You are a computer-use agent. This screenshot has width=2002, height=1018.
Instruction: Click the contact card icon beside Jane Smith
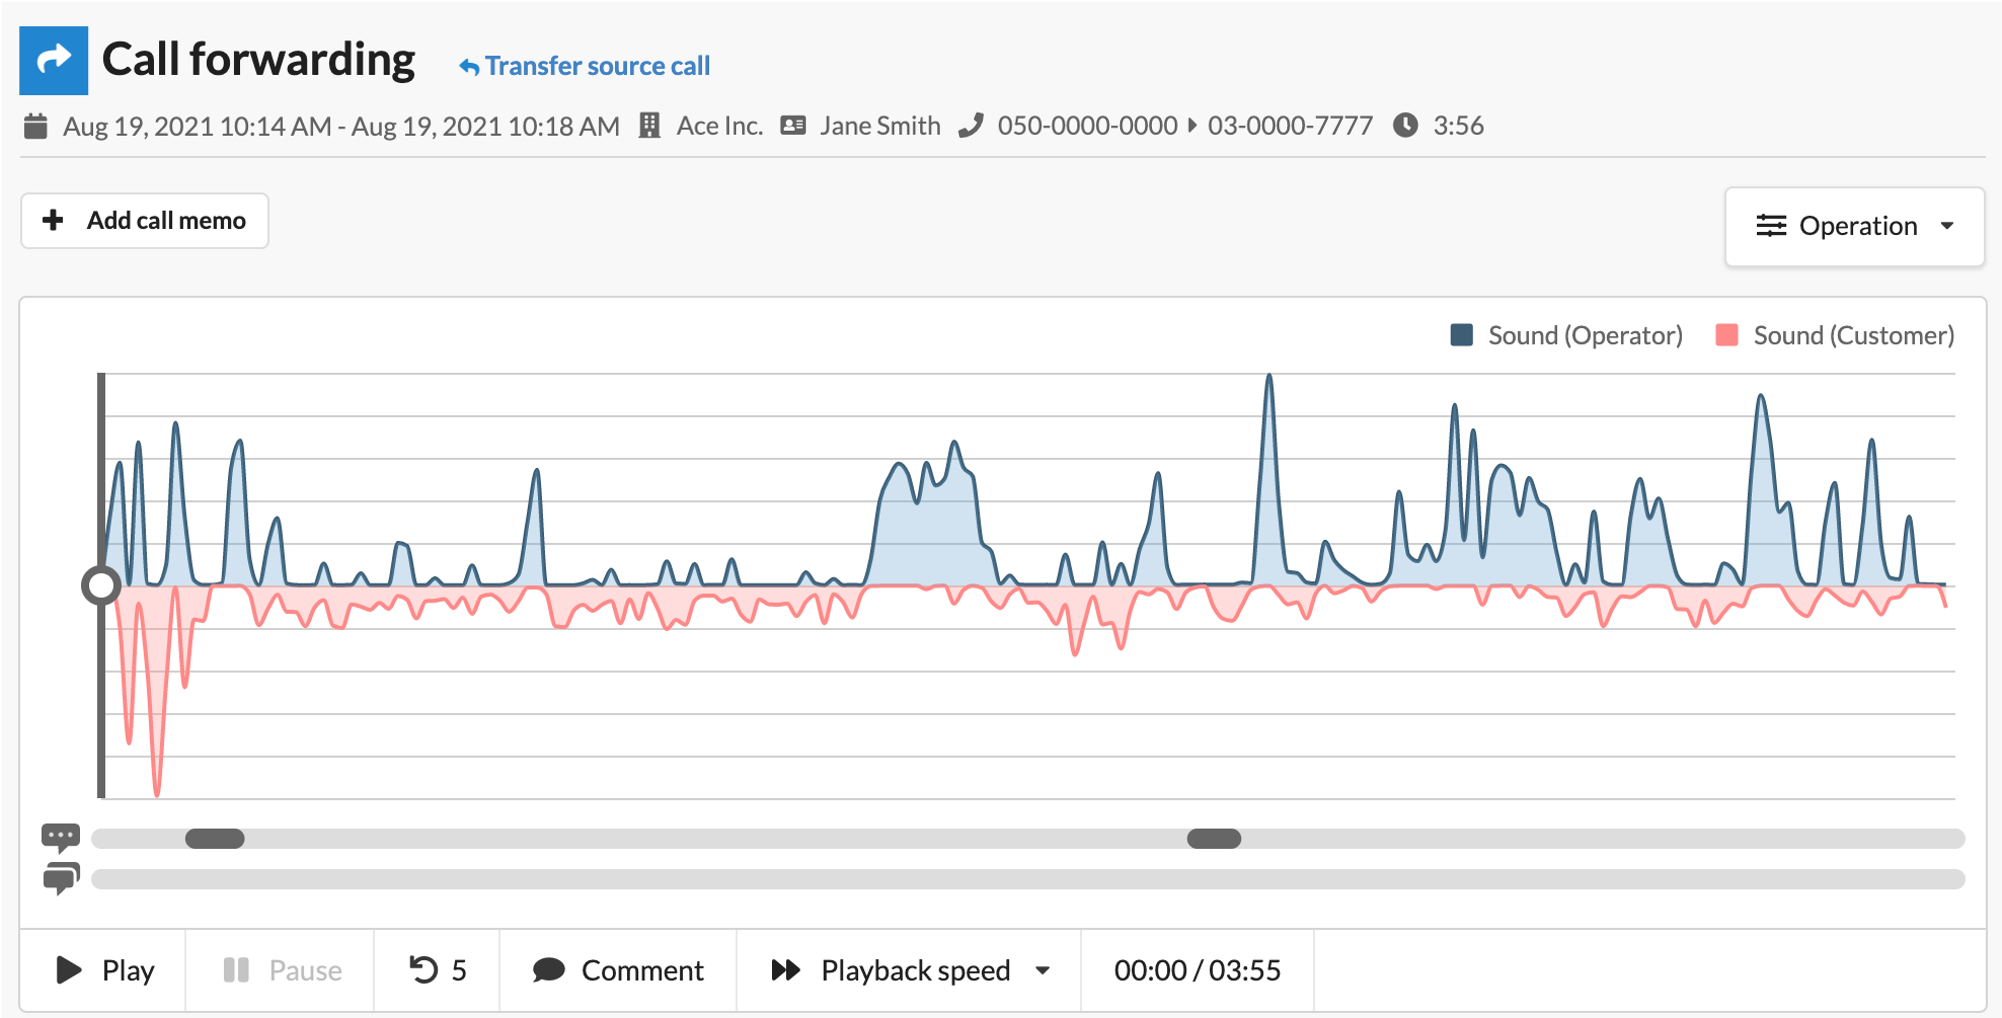[793, 125]
